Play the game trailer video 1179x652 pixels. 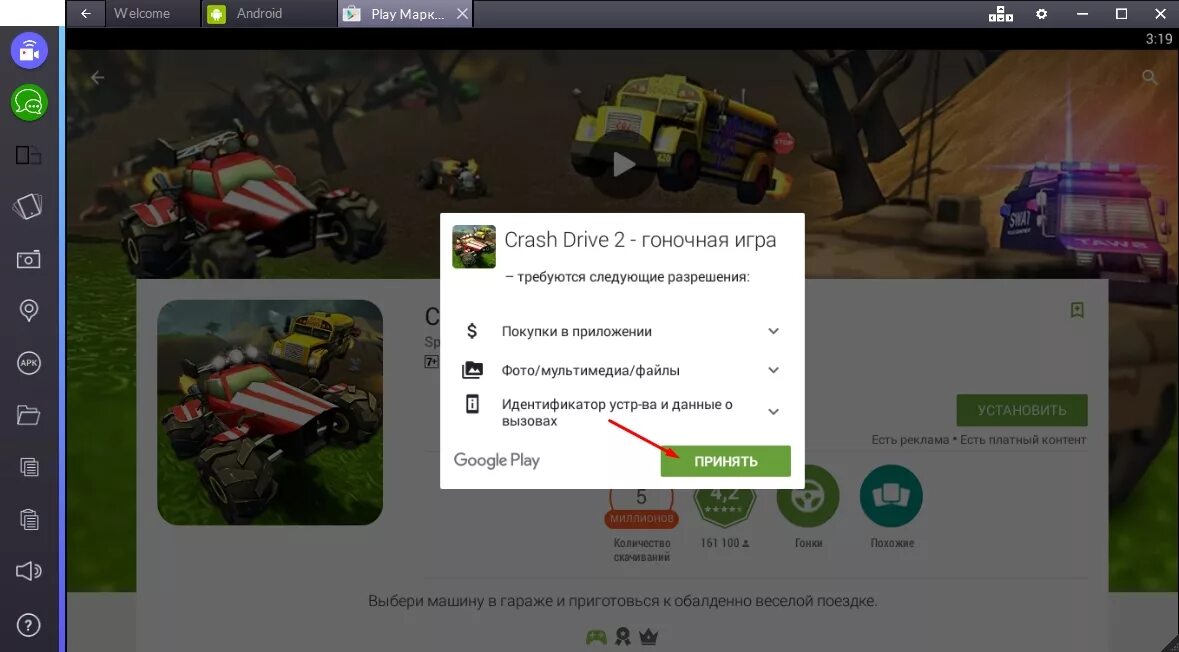pos(623,164)
